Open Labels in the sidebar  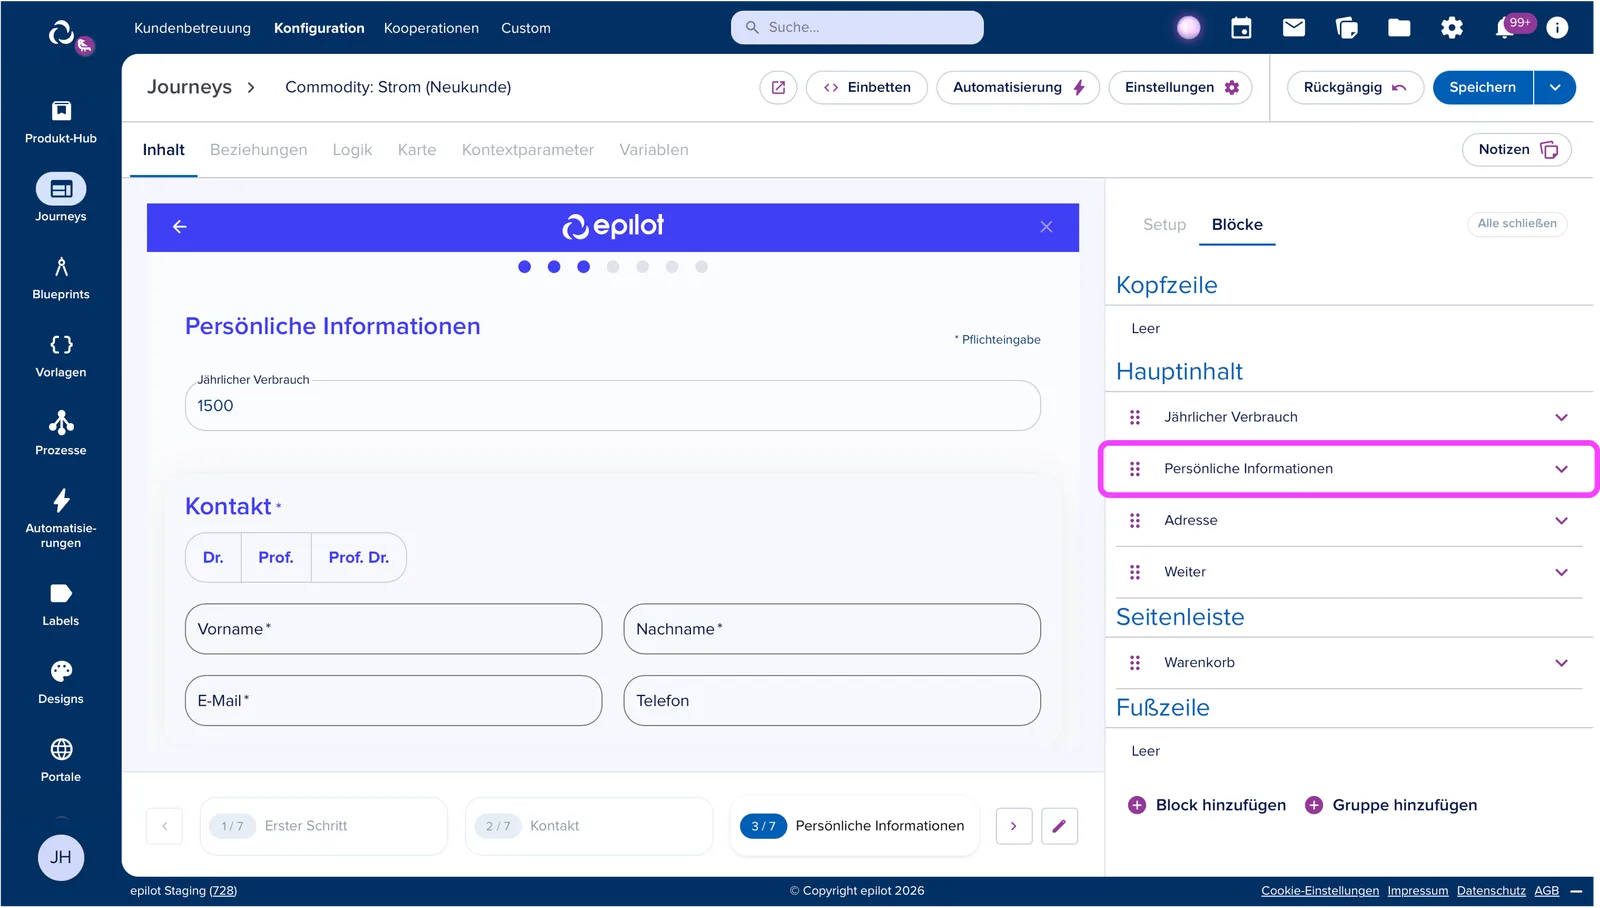61,605
